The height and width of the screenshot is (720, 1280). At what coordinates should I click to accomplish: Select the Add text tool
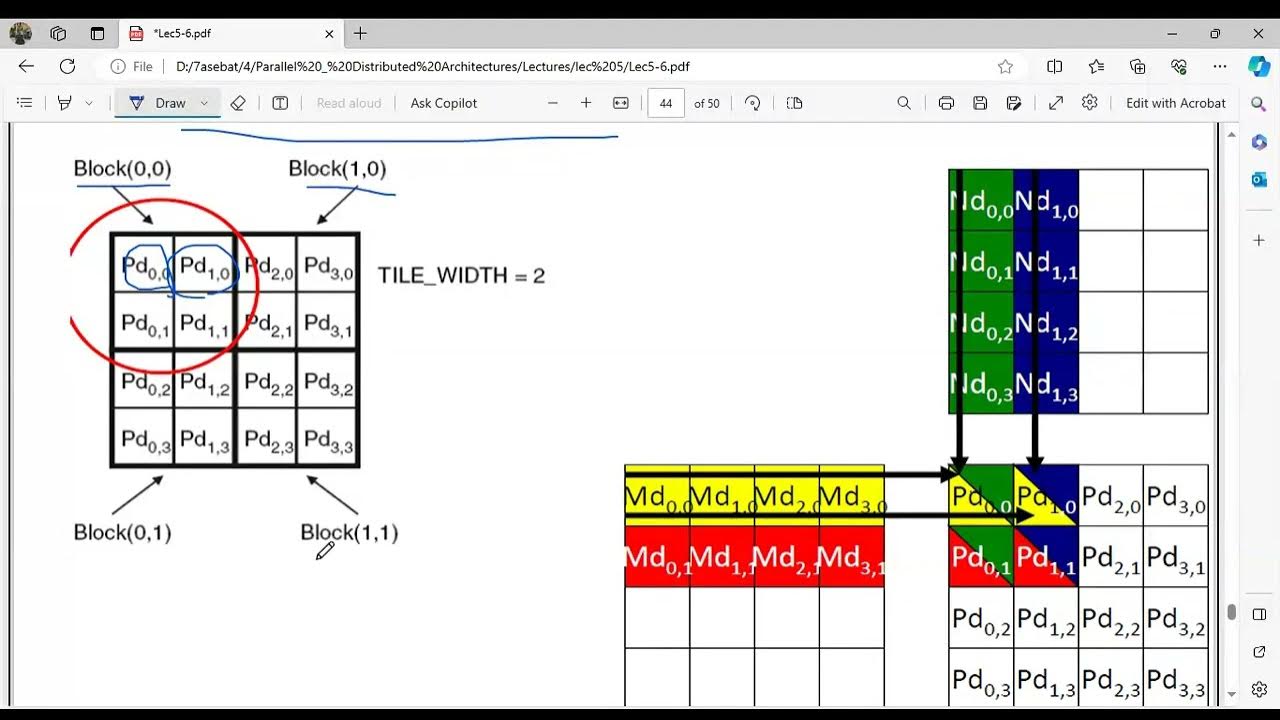[280, 103]
